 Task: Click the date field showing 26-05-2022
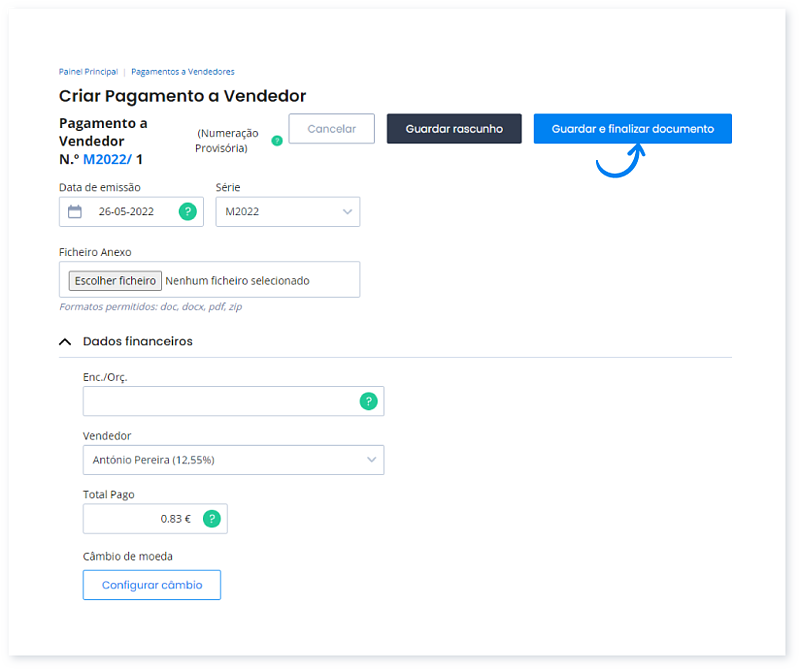pos(126,211)
